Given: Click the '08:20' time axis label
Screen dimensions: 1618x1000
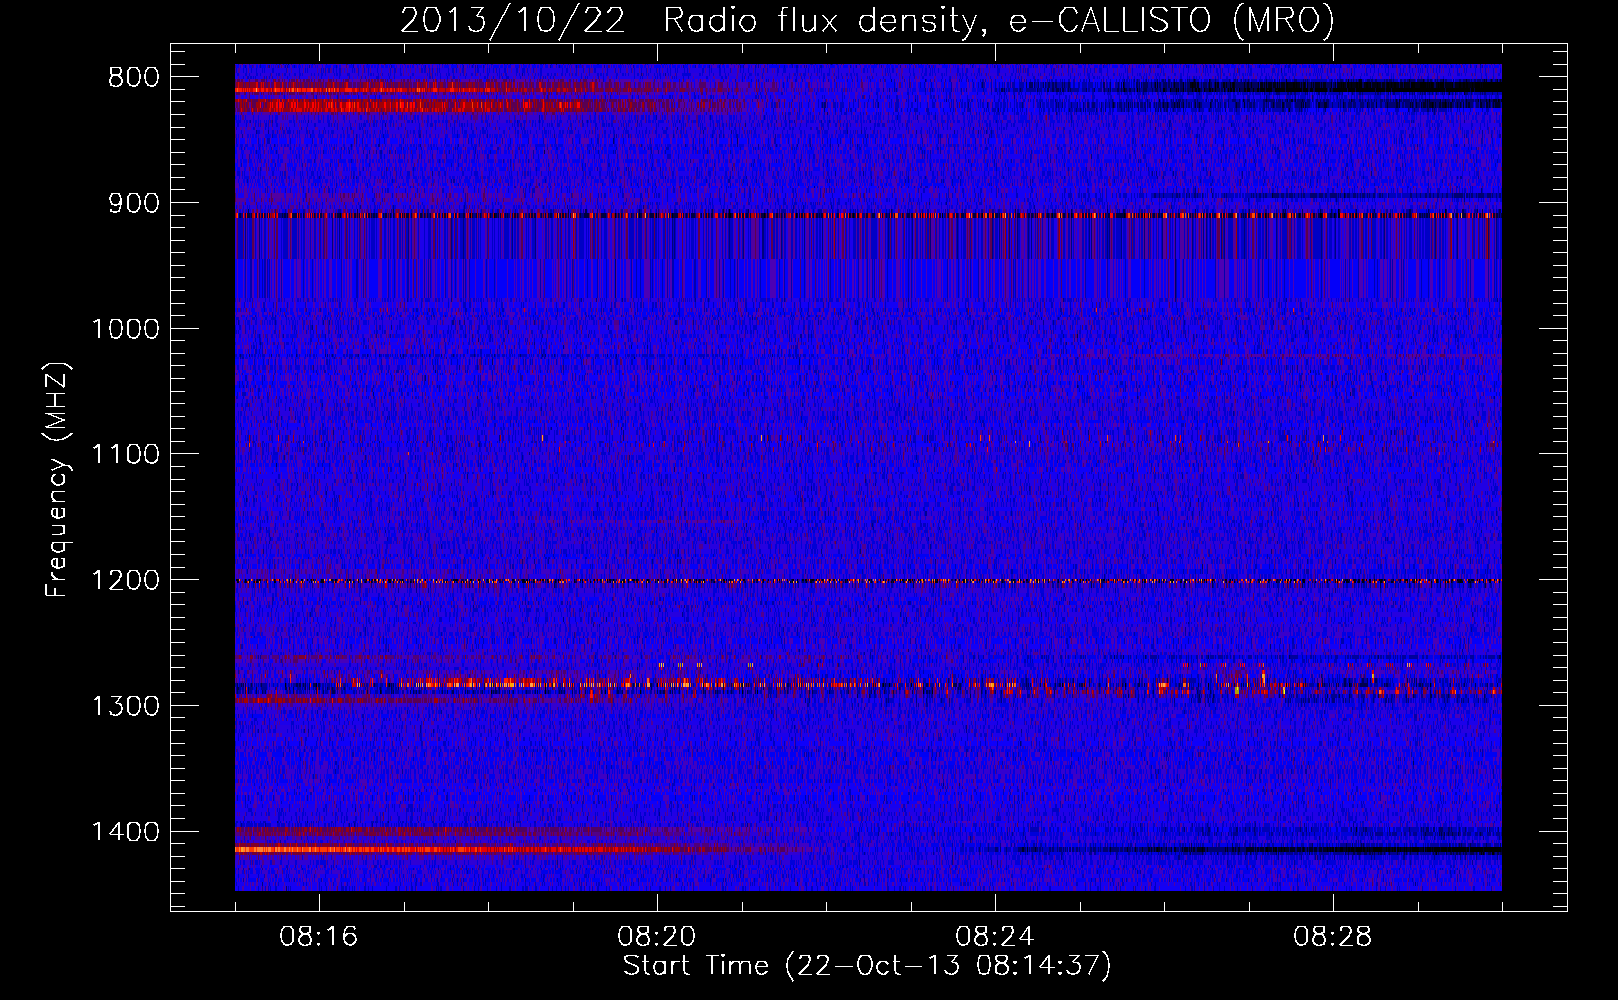Looking at the screenshot, I should [657, 938].
